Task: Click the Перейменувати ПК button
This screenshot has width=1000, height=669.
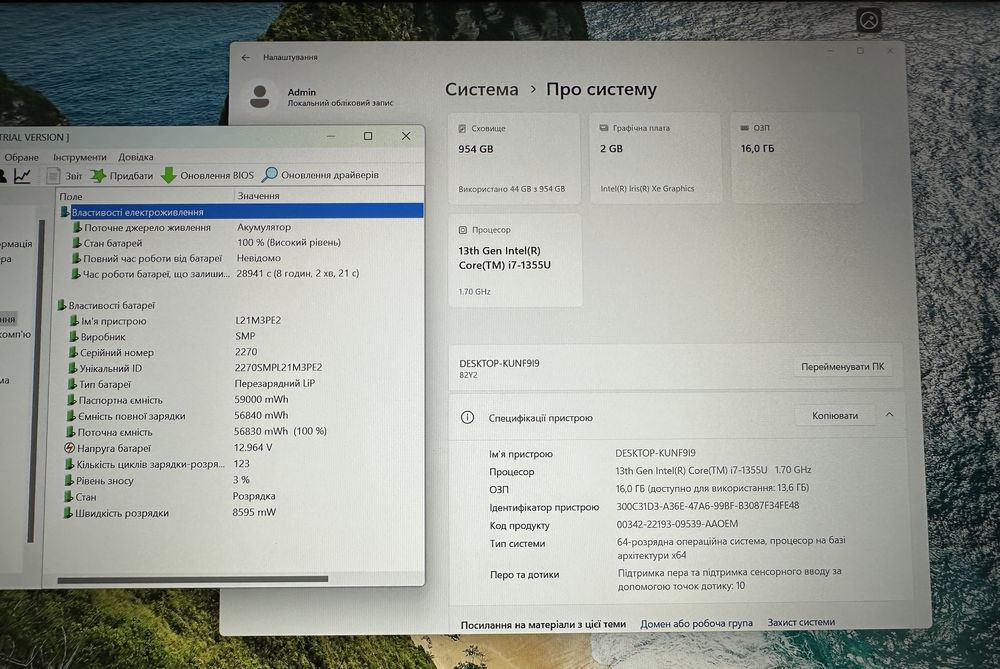Action: [x=842, y=367]
